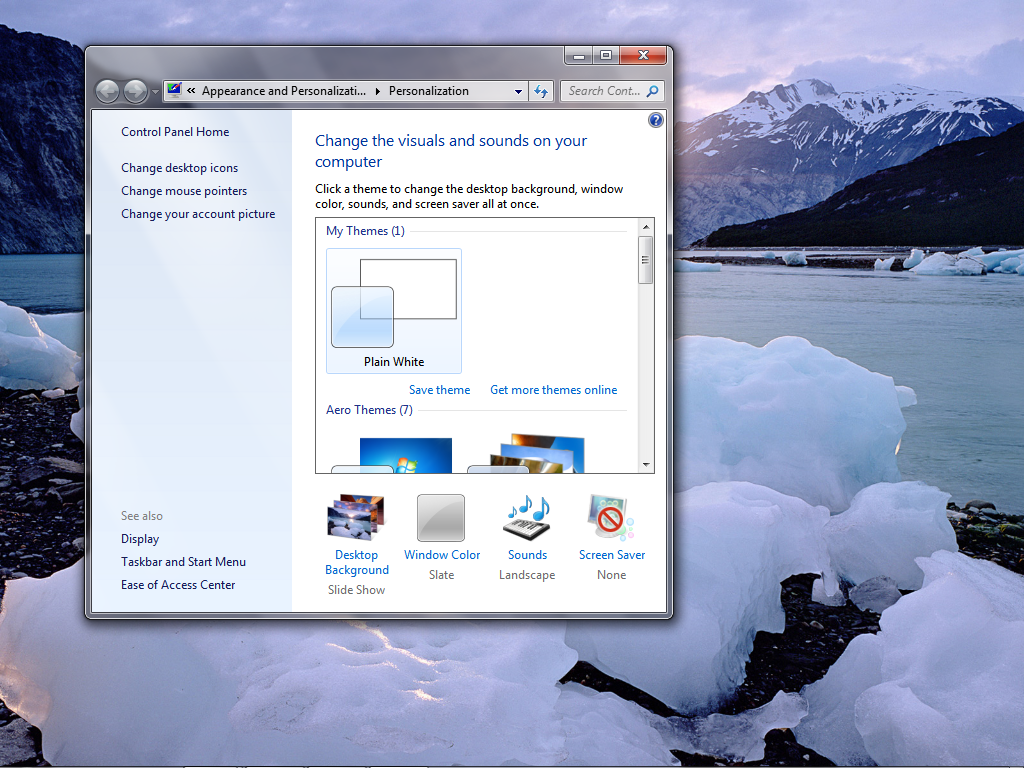The height and width of the screenshot is (768, 1024).
Task: Click the magnifying glass search icon
Action: [653, 91]
